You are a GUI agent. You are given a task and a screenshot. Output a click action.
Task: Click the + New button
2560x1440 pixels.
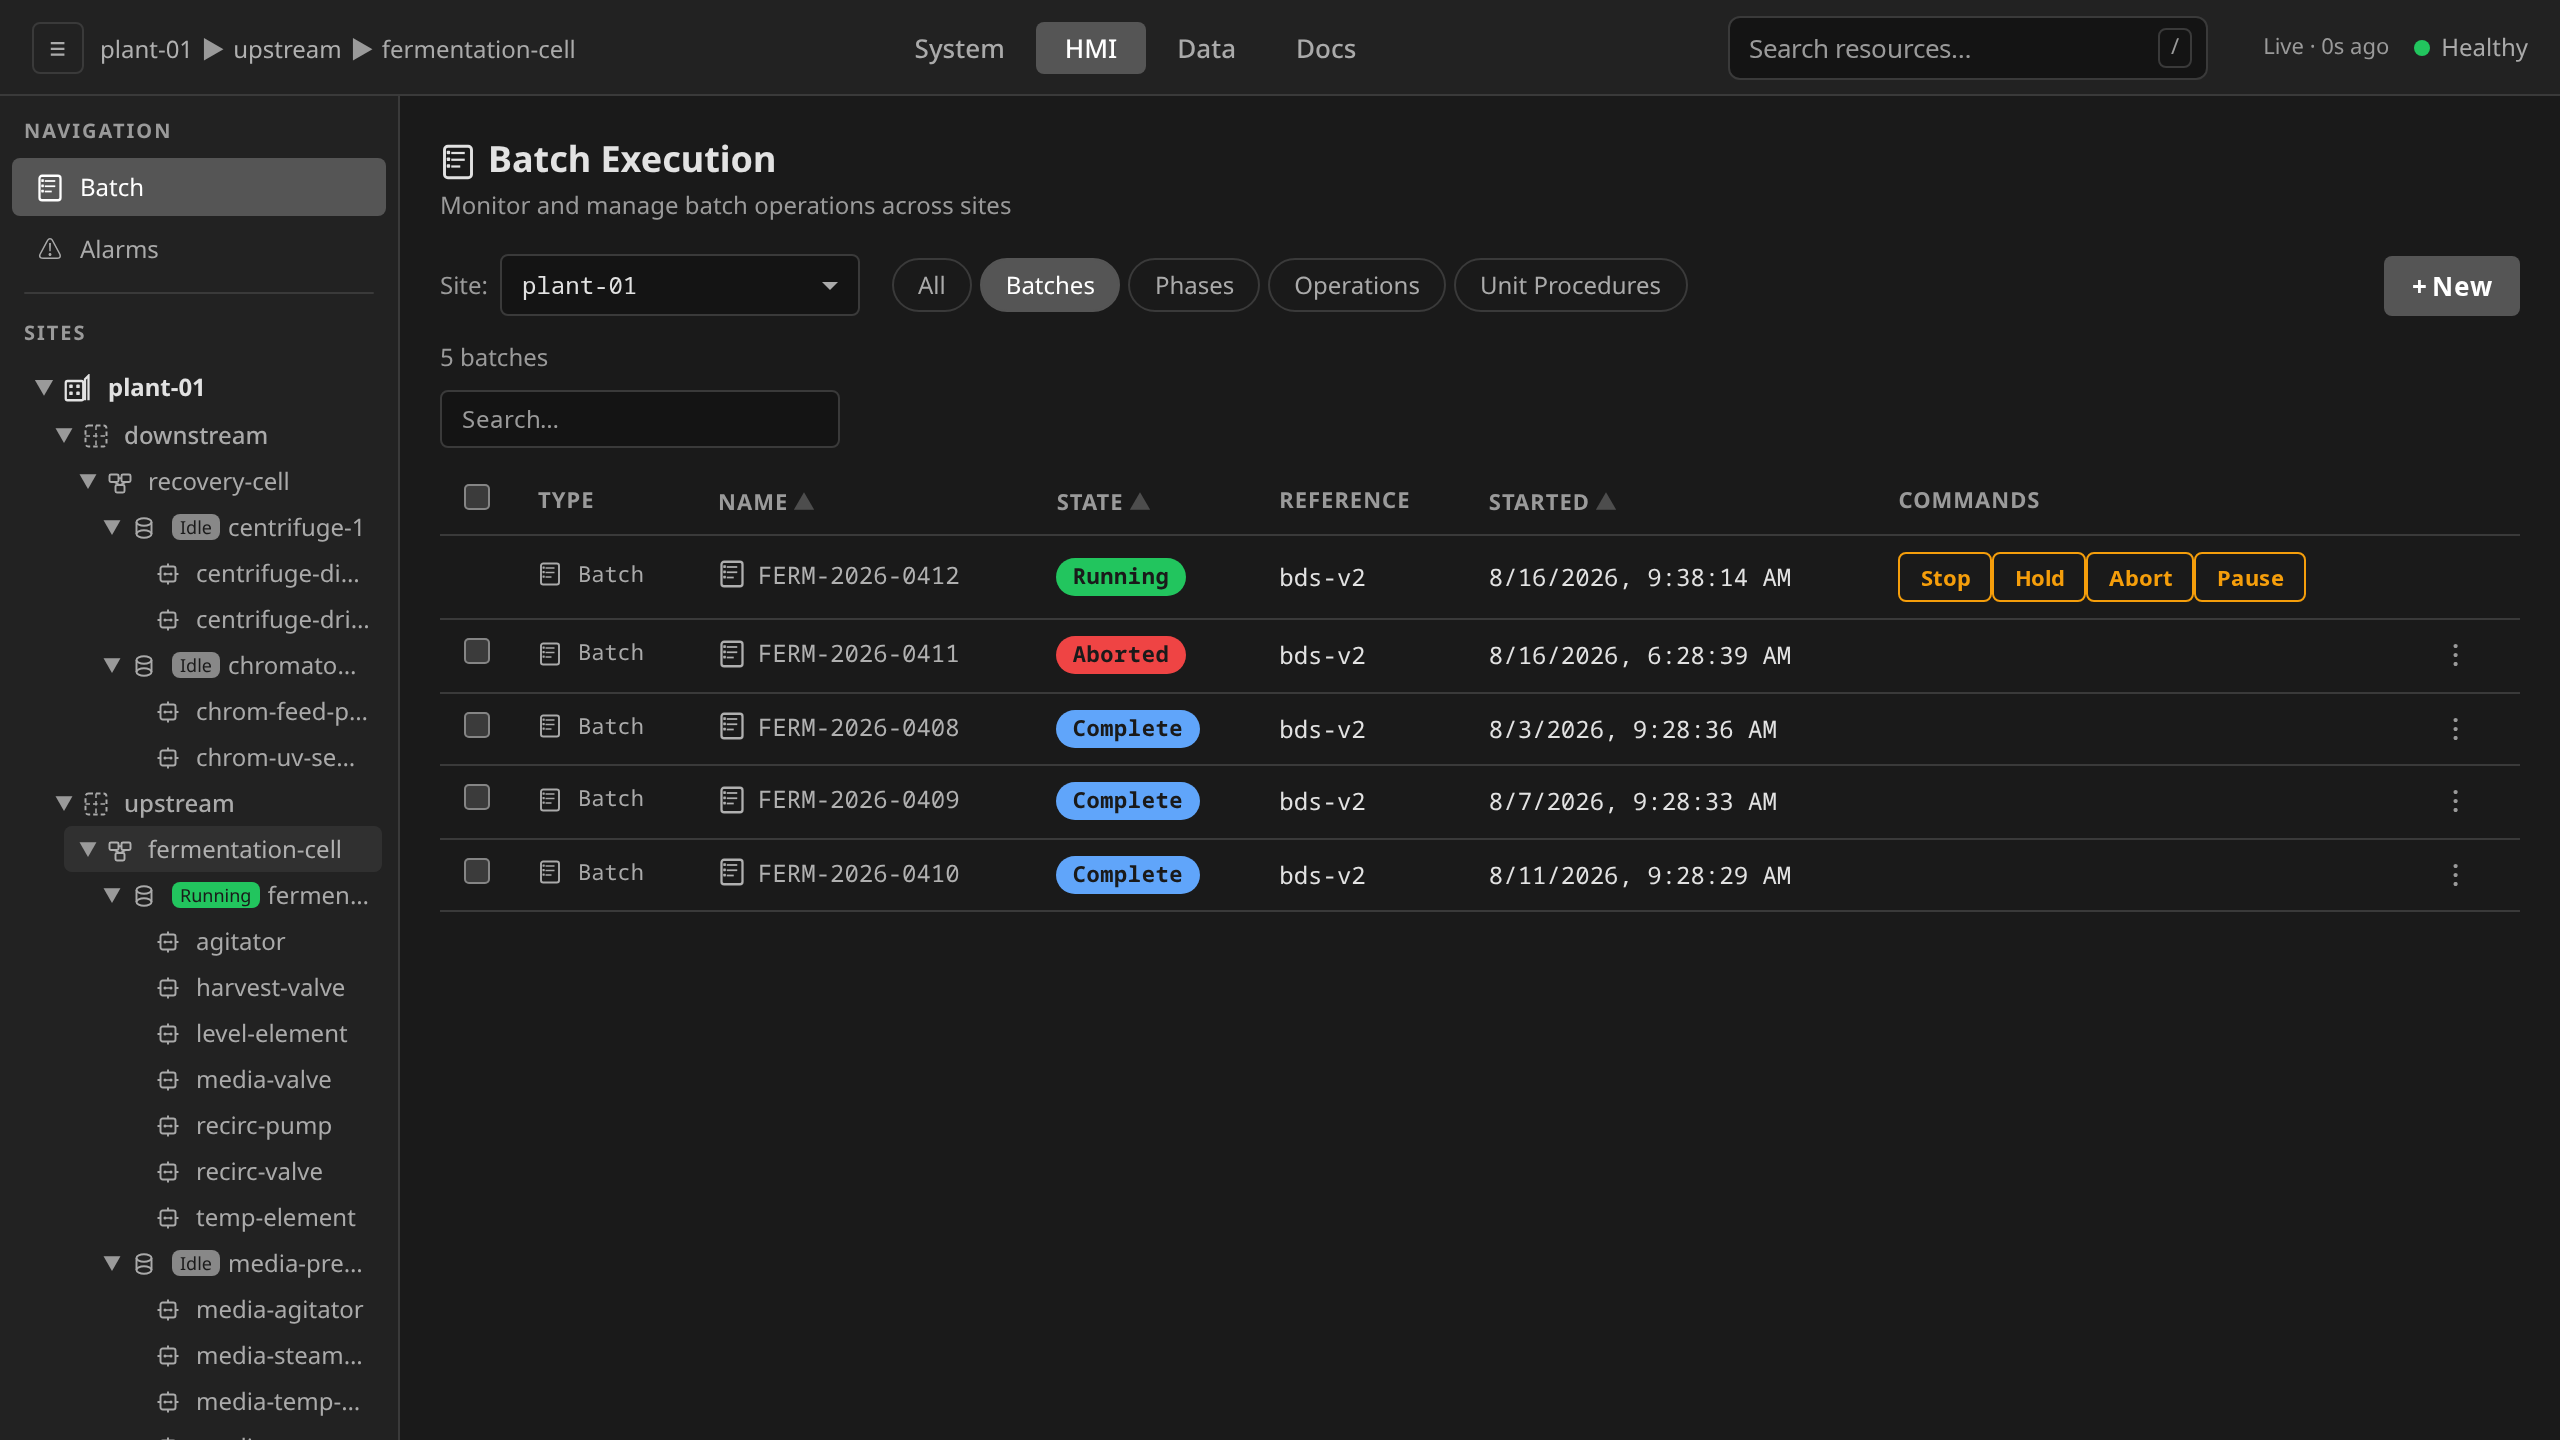[2451, 286]
